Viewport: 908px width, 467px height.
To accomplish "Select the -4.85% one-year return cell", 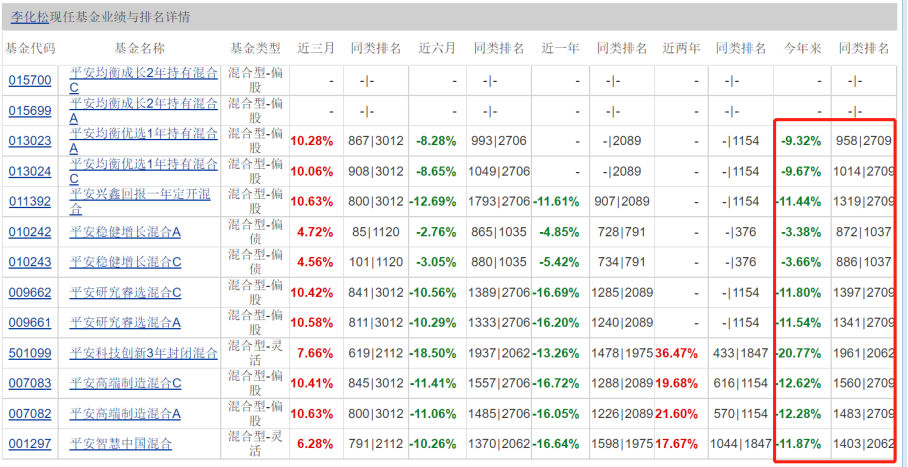I will 559,232.
